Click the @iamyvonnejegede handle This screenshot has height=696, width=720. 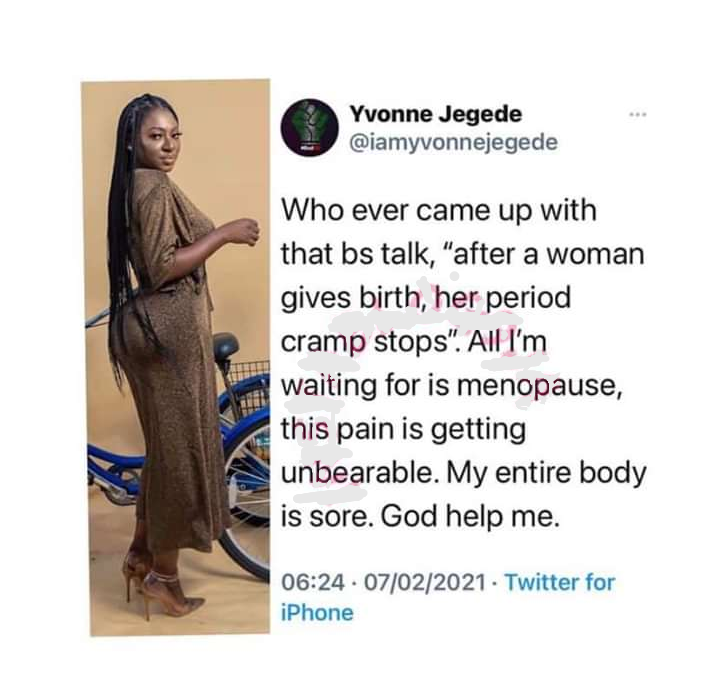click(454, 142)
